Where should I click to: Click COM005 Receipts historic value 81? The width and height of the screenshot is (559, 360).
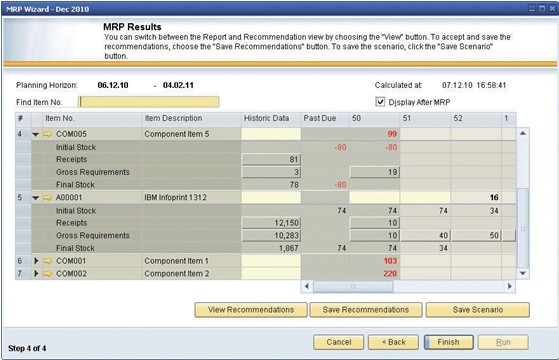[x=271, y=159]
